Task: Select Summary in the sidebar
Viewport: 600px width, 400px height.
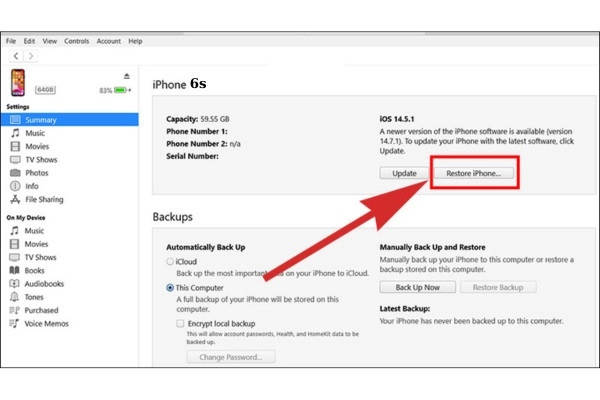Action: pyautogui.click(x=41, y=119)
